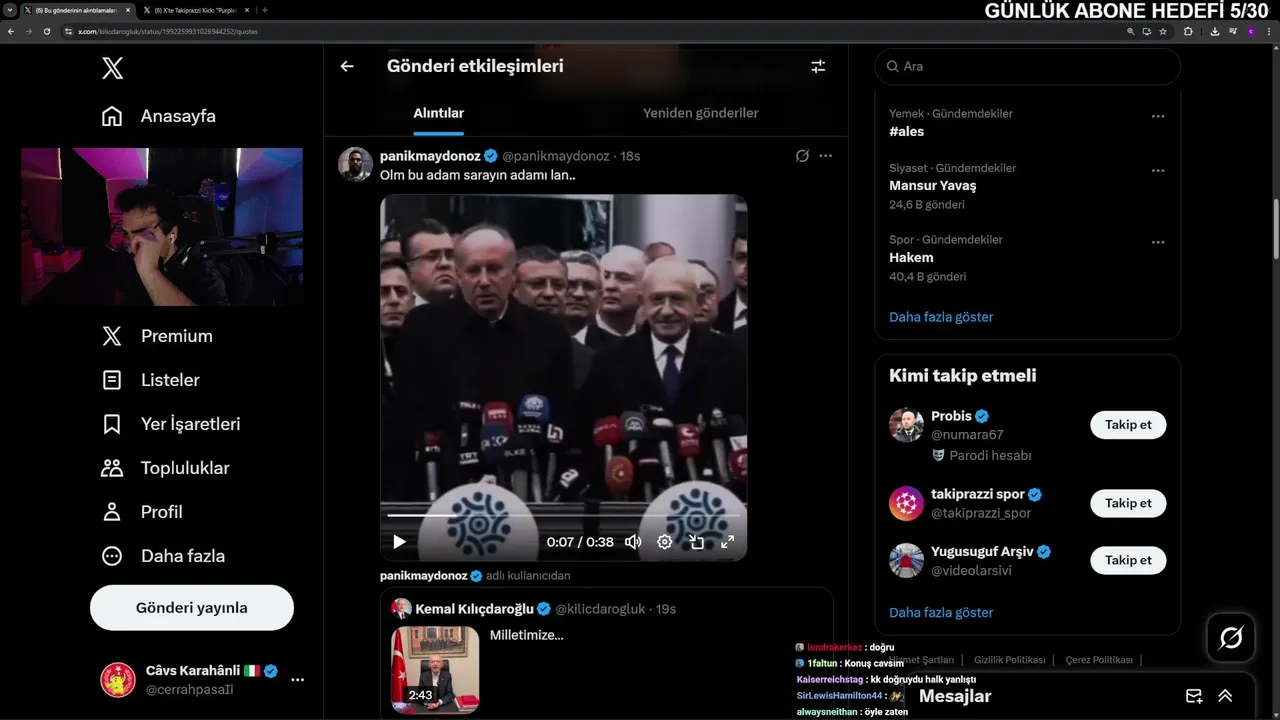The image size is (1280, 720).
Task: Open the #ales trending topic
Action: tap(906, 131)
